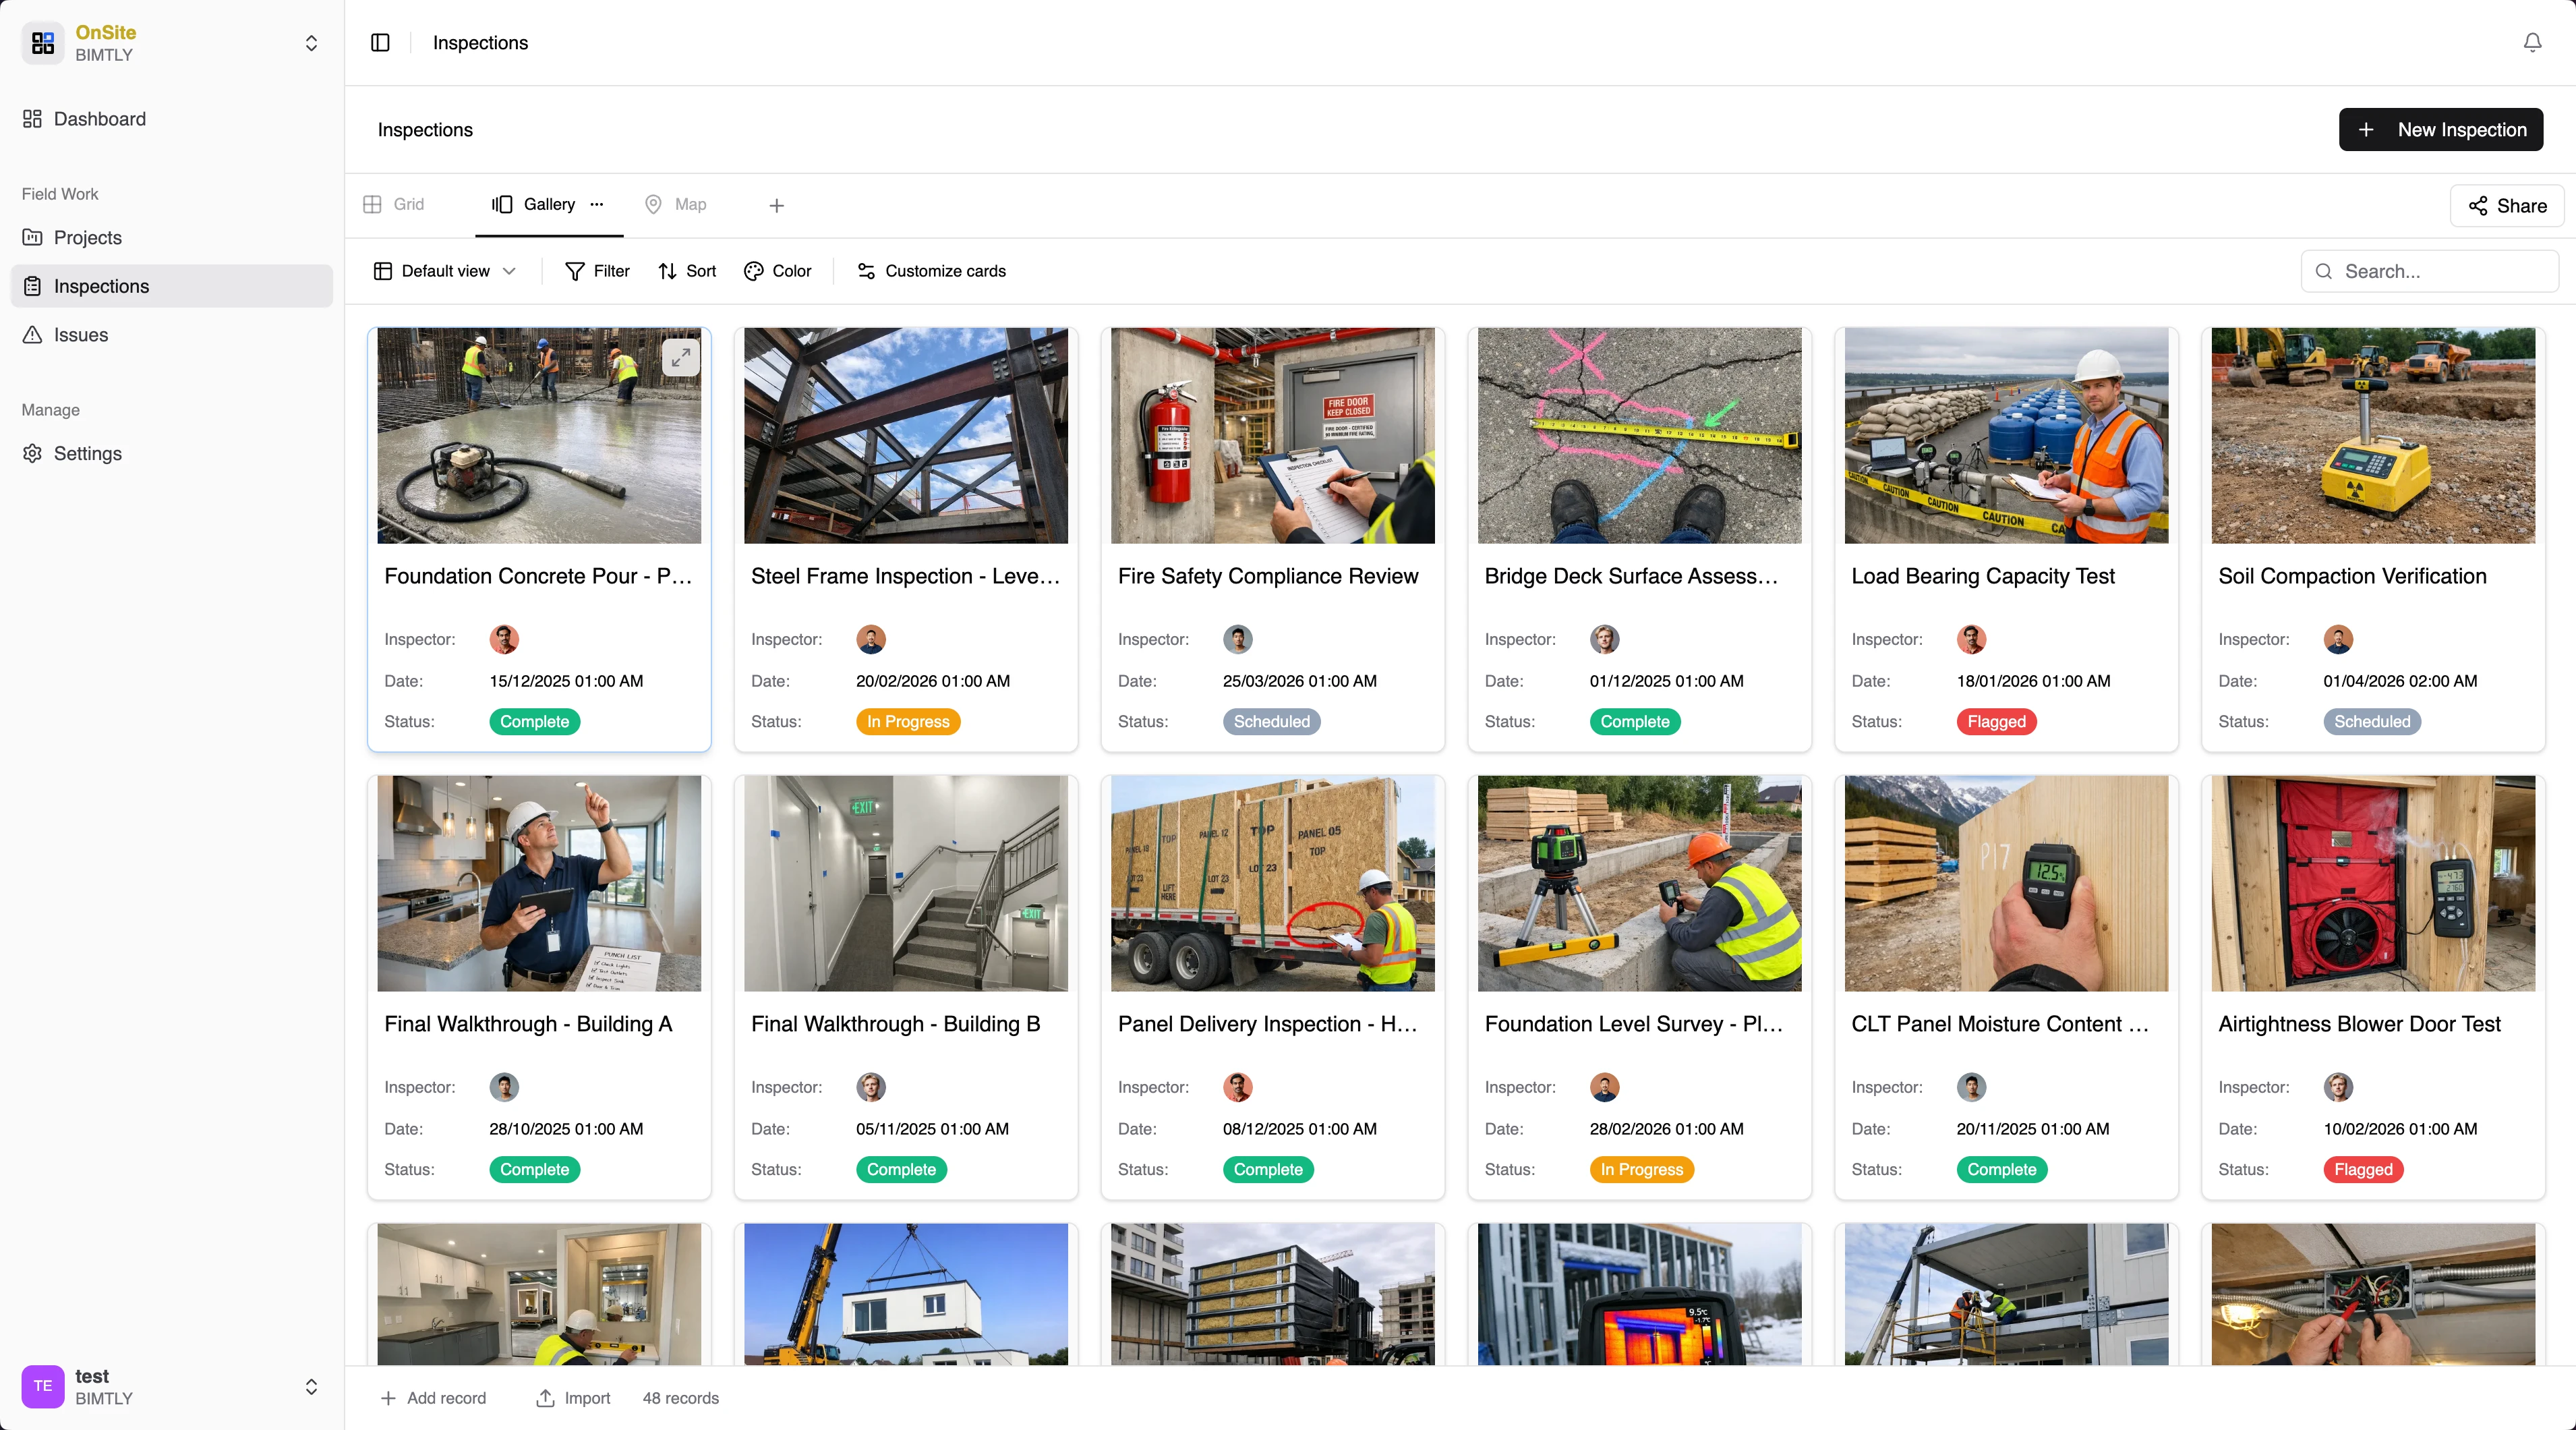Navigate to the Issues section
Screen dimensions: 2576x1430
click(x=81, y=334)
